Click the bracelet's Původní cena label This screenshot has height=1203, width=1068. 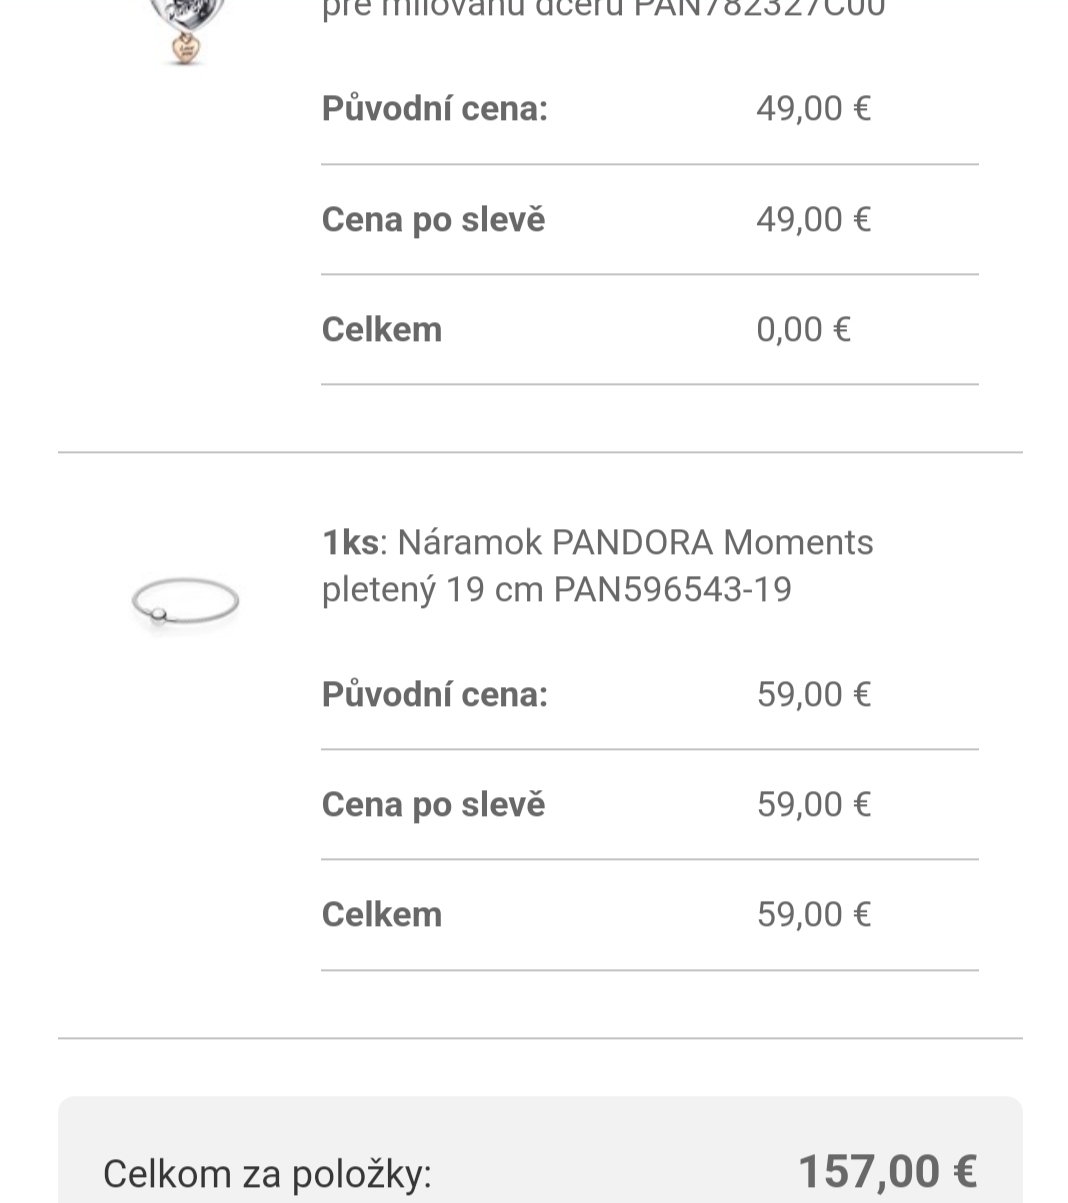tap(435, 694)
